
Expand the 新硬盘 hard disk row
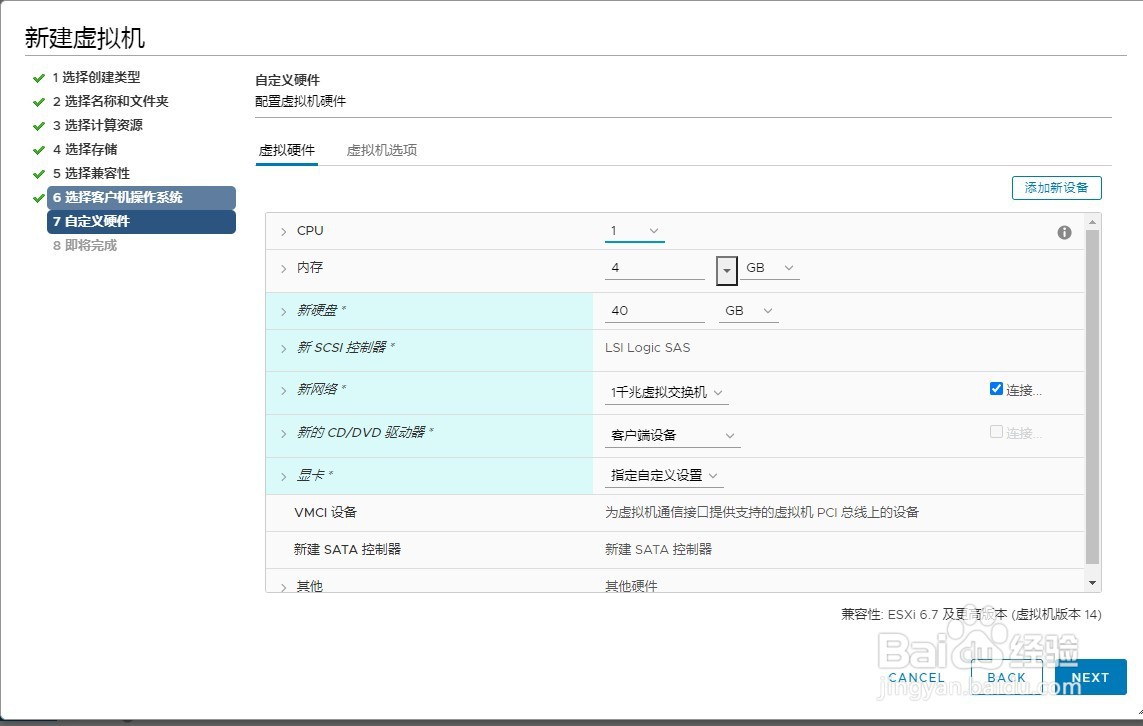283,310
